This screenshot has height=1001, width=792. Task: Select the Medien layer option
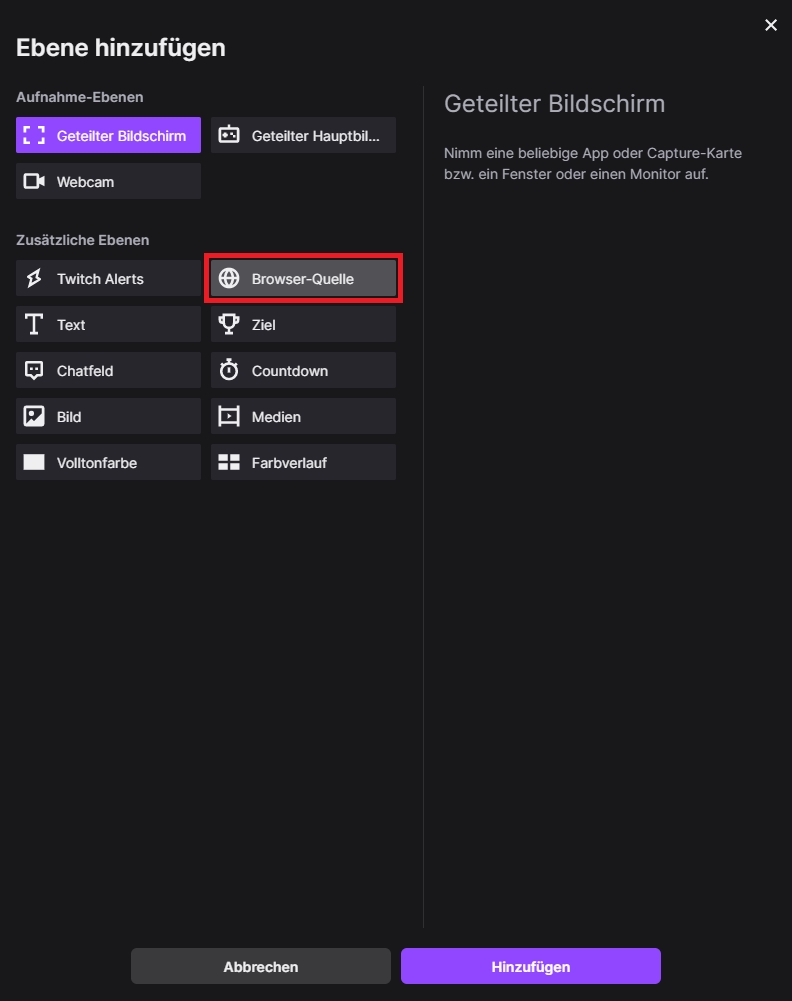pyautogui.click(x=303, y=417)
